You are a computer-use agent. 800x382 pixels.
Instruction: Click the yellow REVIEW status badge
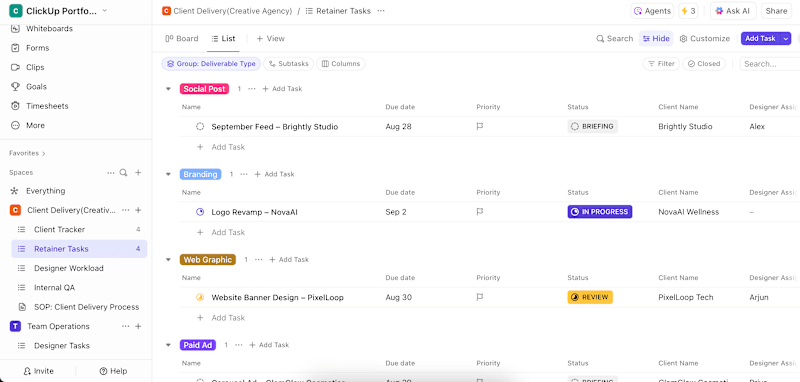click(x=590, y=297)
